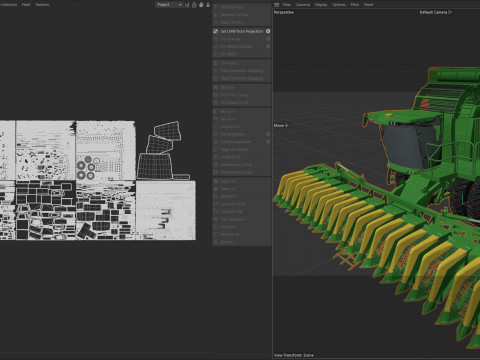Click the Boundary to Quad icon
The height and width of the screenshot is (360, 480).
(x=216, y=172)
